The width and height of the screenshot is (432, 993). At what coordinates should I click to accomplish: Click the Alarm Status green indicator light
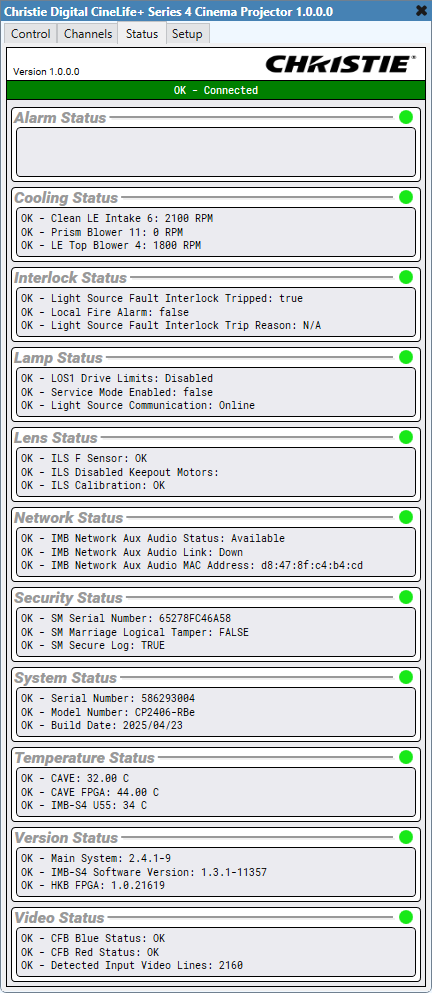406,117
